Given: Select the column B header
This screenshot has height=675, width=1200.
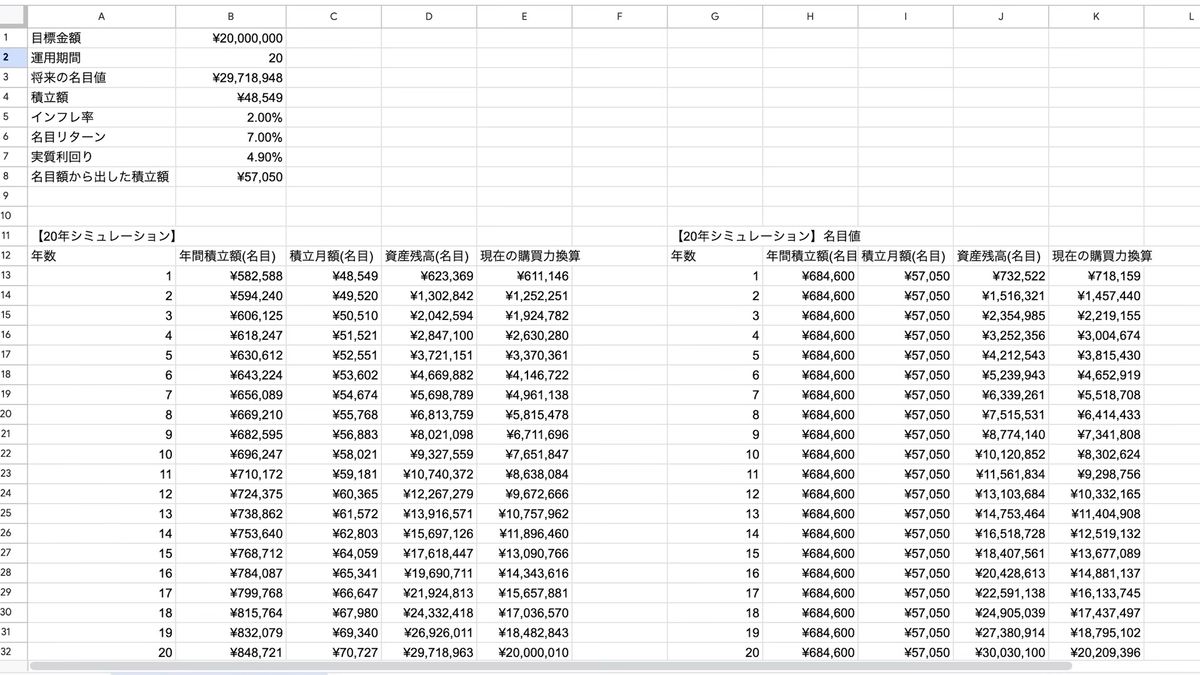Looking at the screenshot, I should [231, 16].
